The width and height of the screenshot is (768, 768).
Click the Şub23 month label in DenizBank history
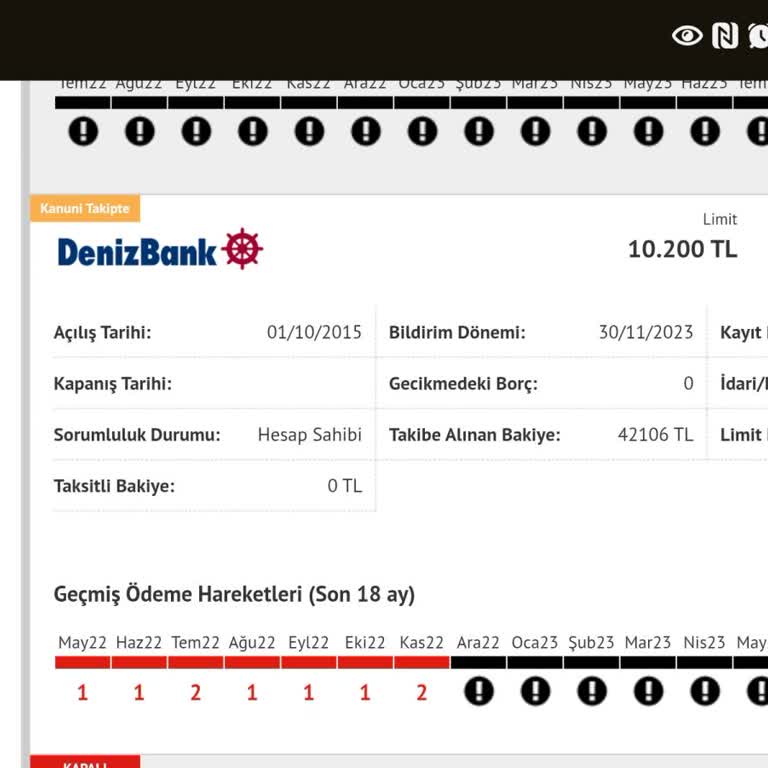[x=591, y=642]
